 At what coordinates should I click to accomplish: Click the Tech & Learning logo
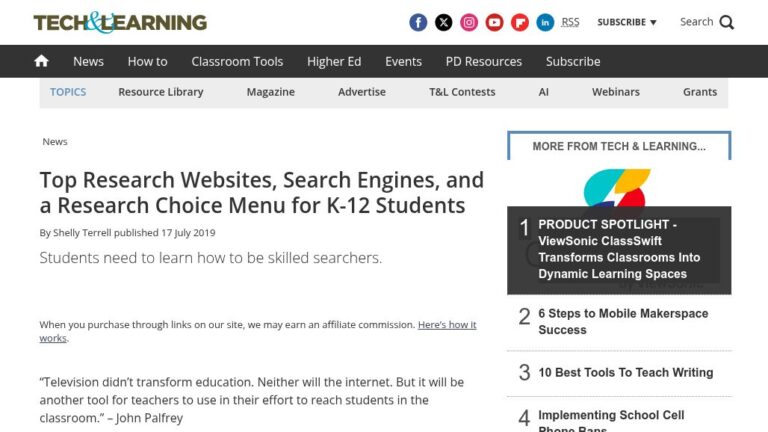point(120,23)
